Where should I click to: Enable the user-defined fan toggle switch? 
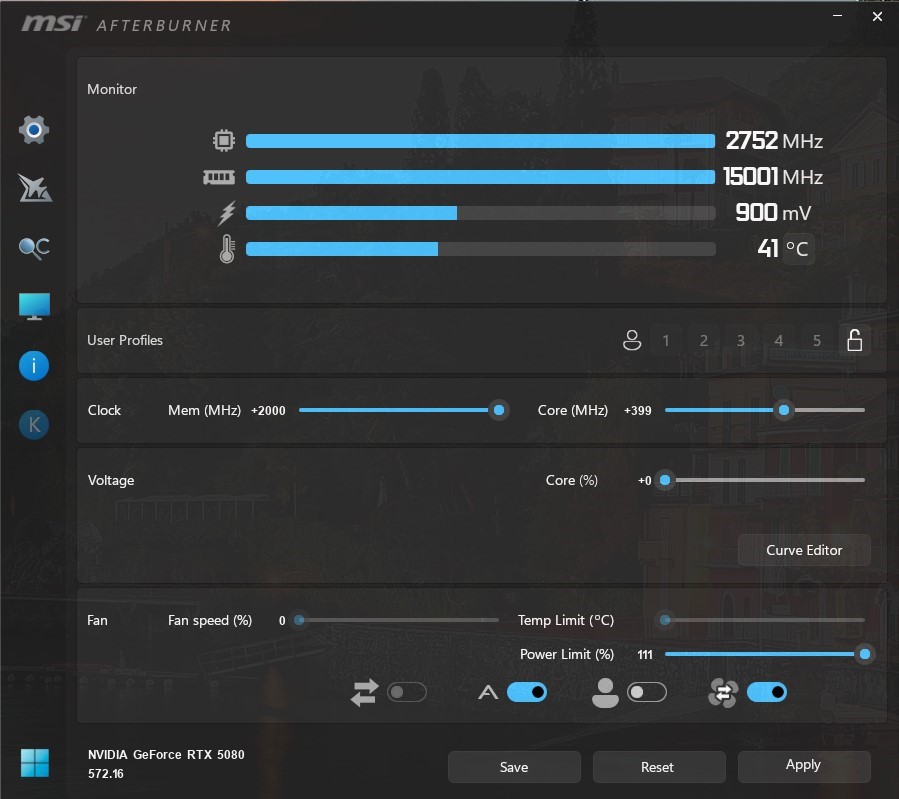[x=647, y=692]
